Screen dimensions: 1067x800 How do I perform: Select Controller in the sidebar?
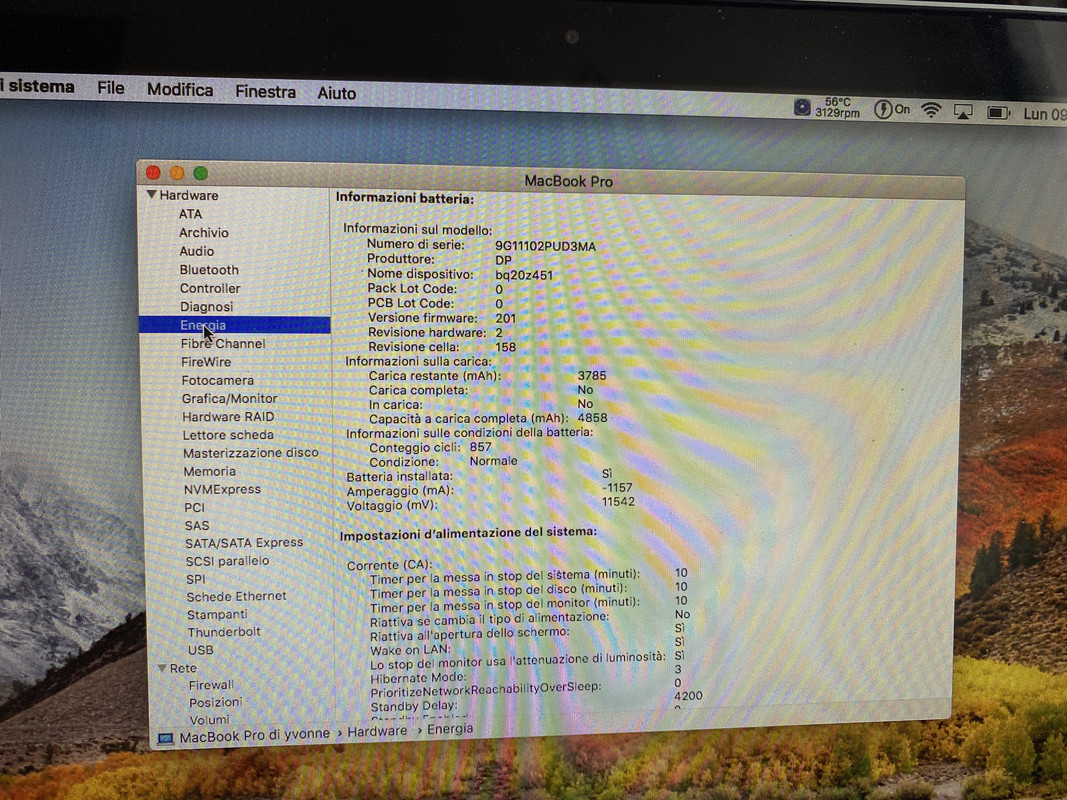click(210, 288)
